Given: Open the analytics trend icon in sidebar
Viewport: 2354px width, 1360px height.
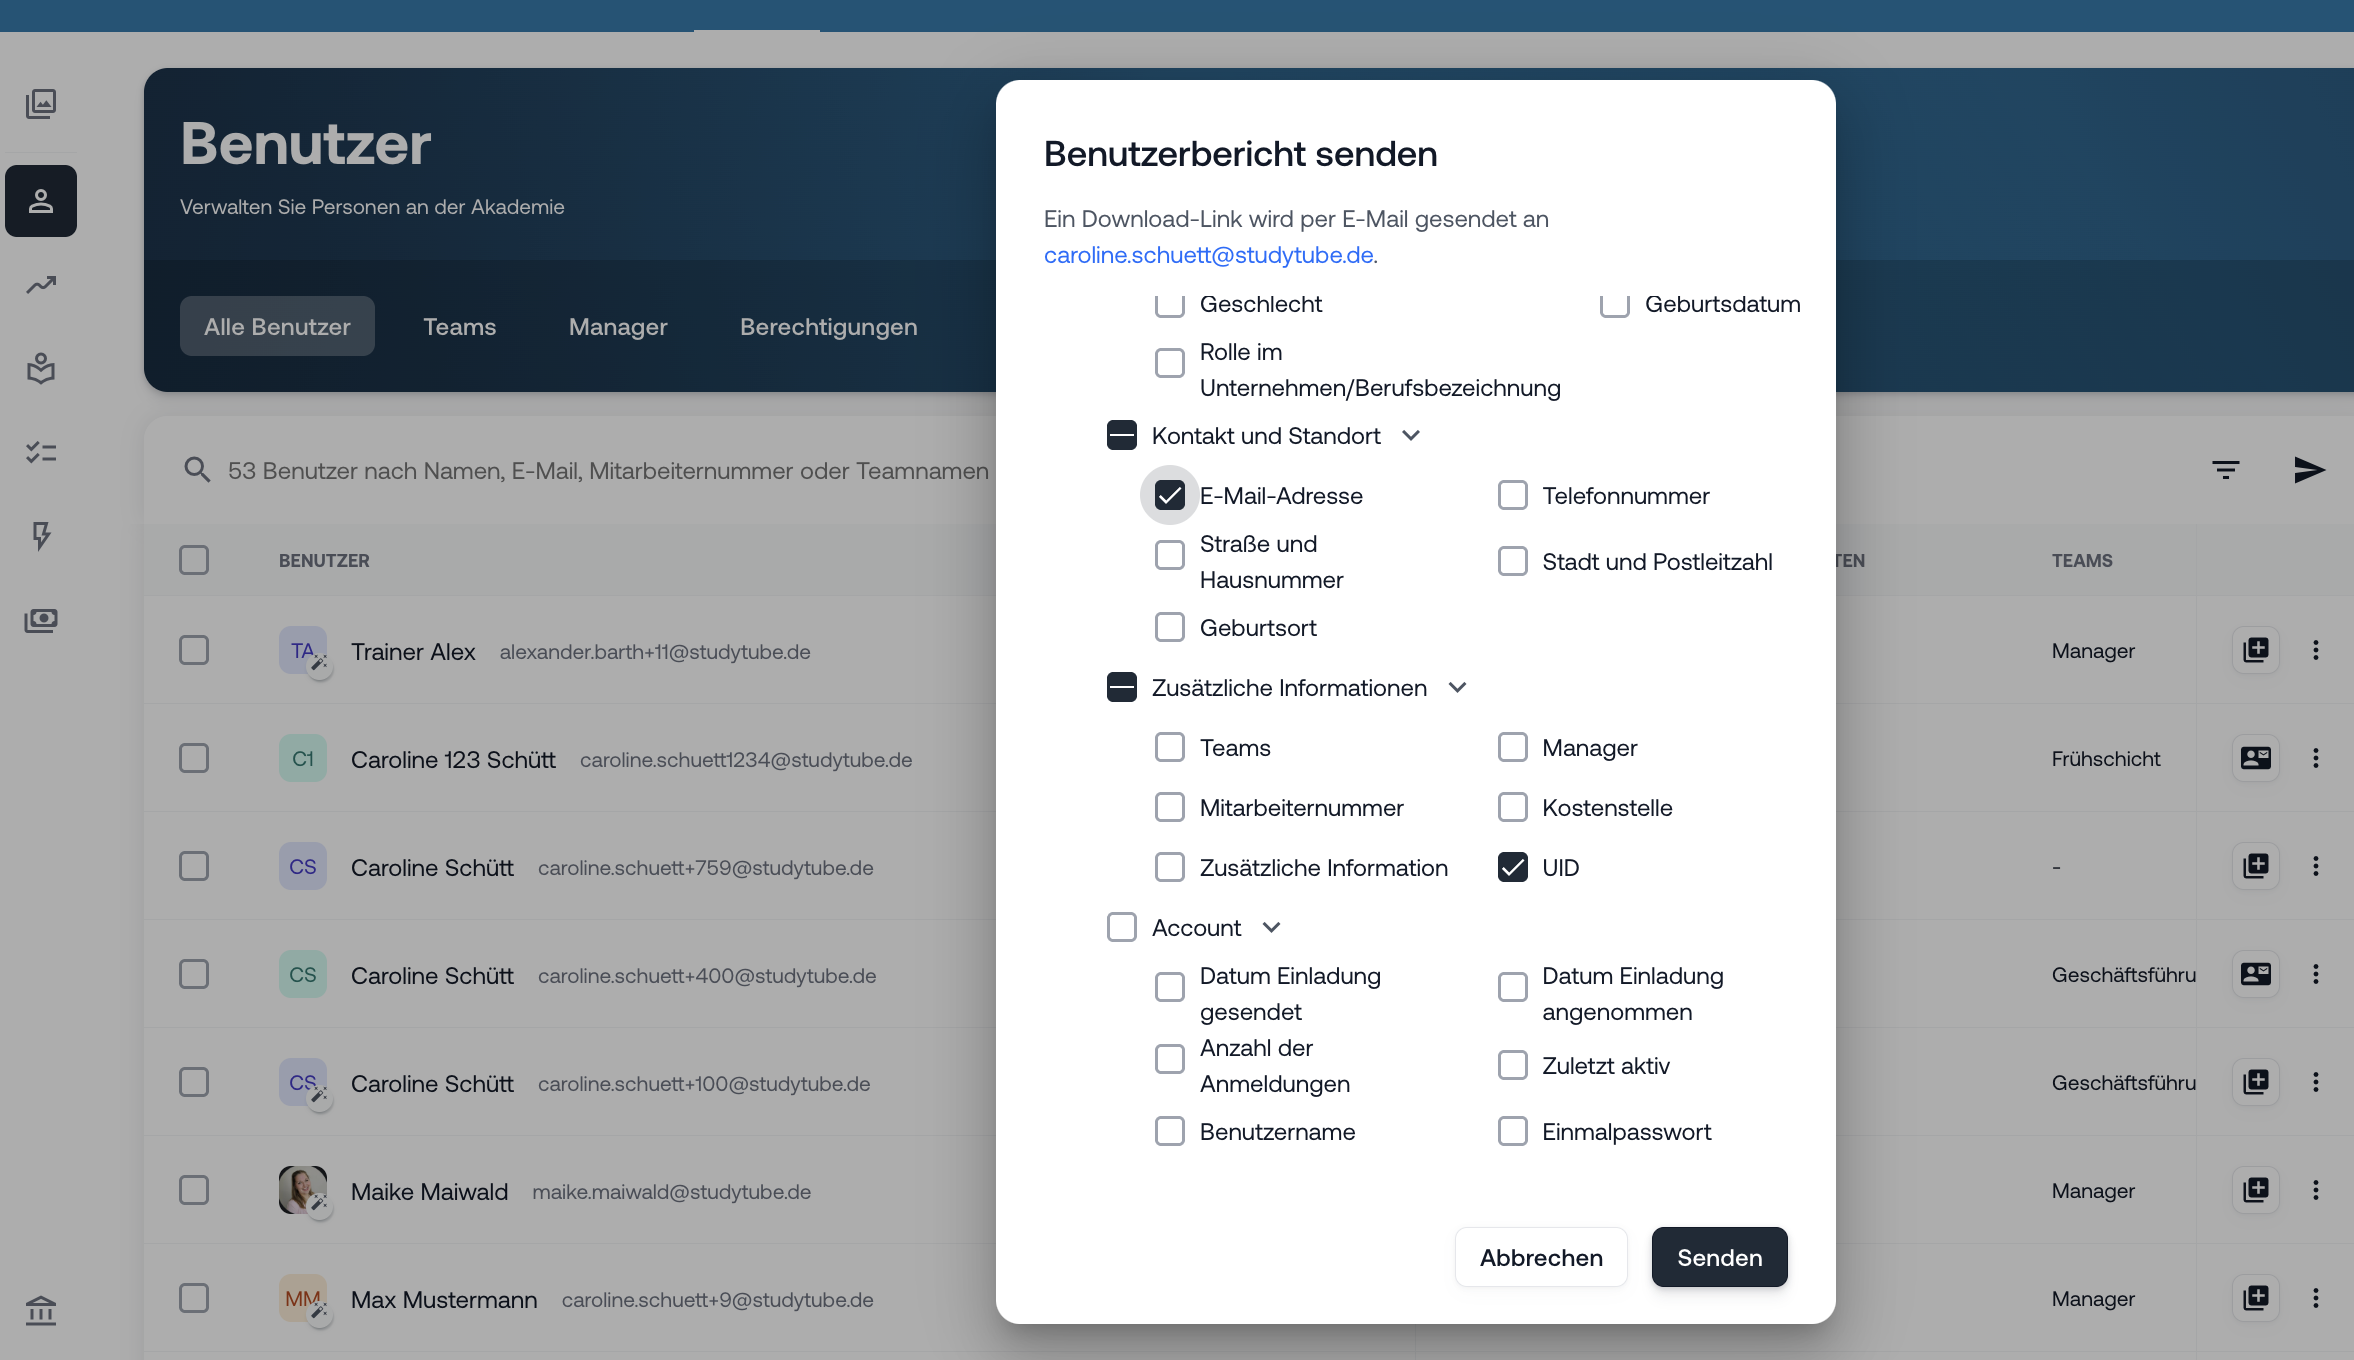Looking at the screenshot, I should 41,285.
